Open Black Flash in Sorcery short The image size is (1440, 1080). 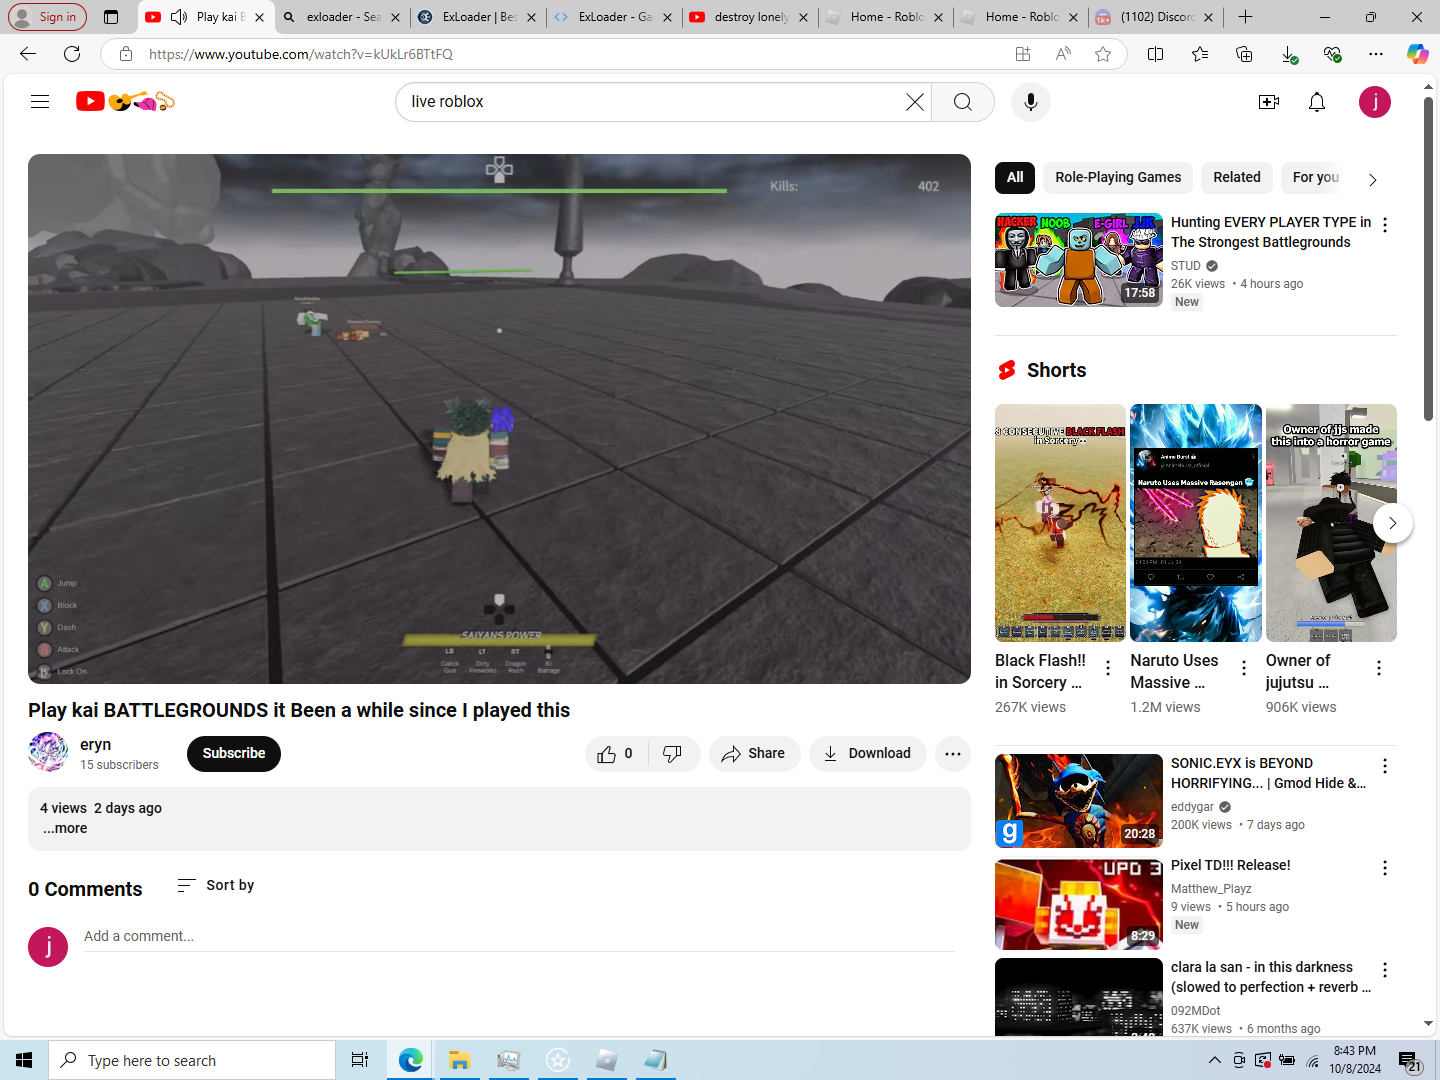[1060, 522]
